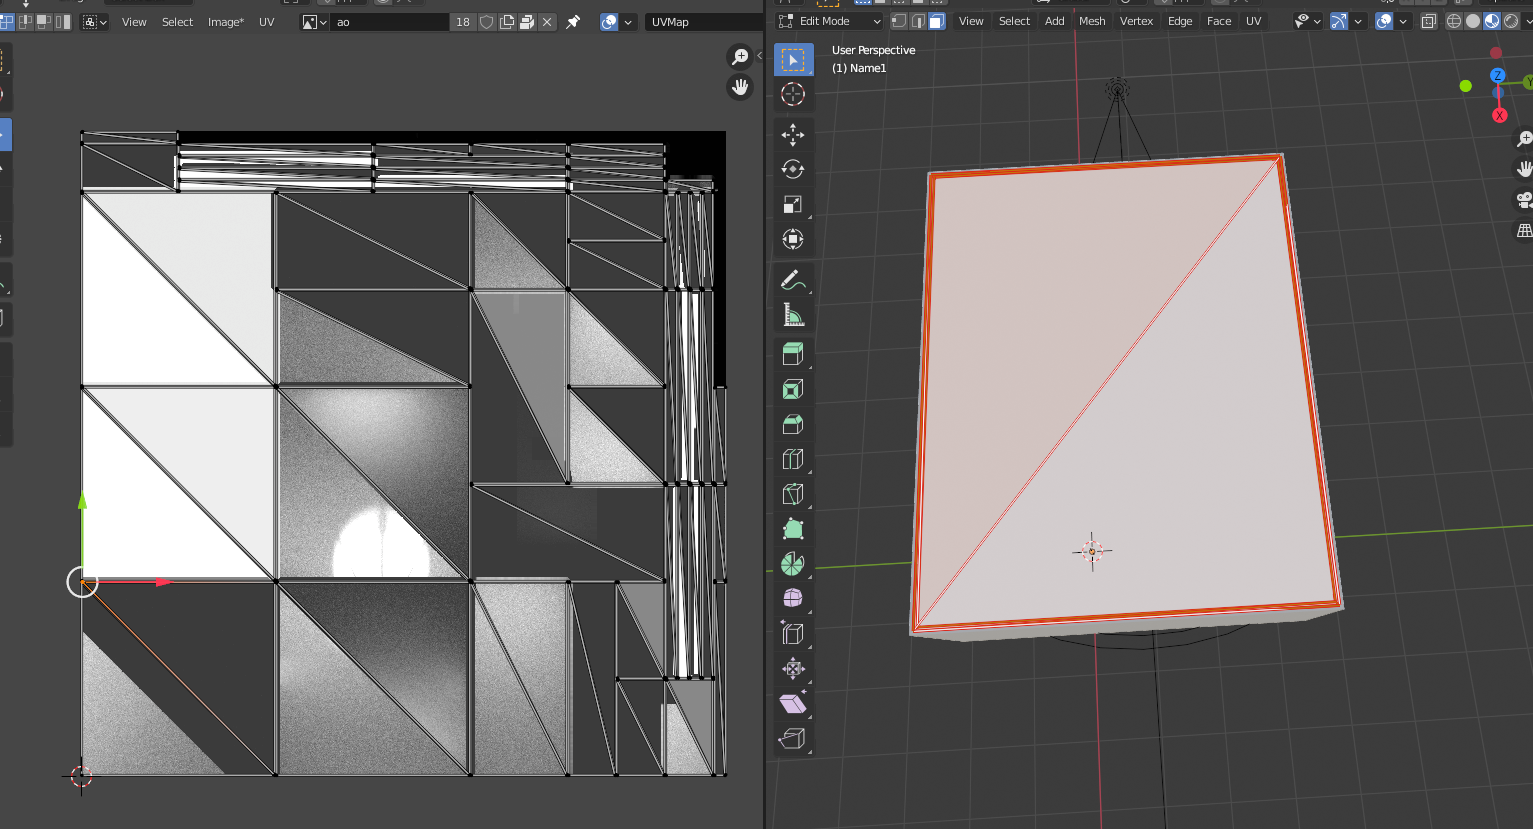1533x829 pixels.
Task: Pin the image in UV editor
Action: click(x=573, y=21)
